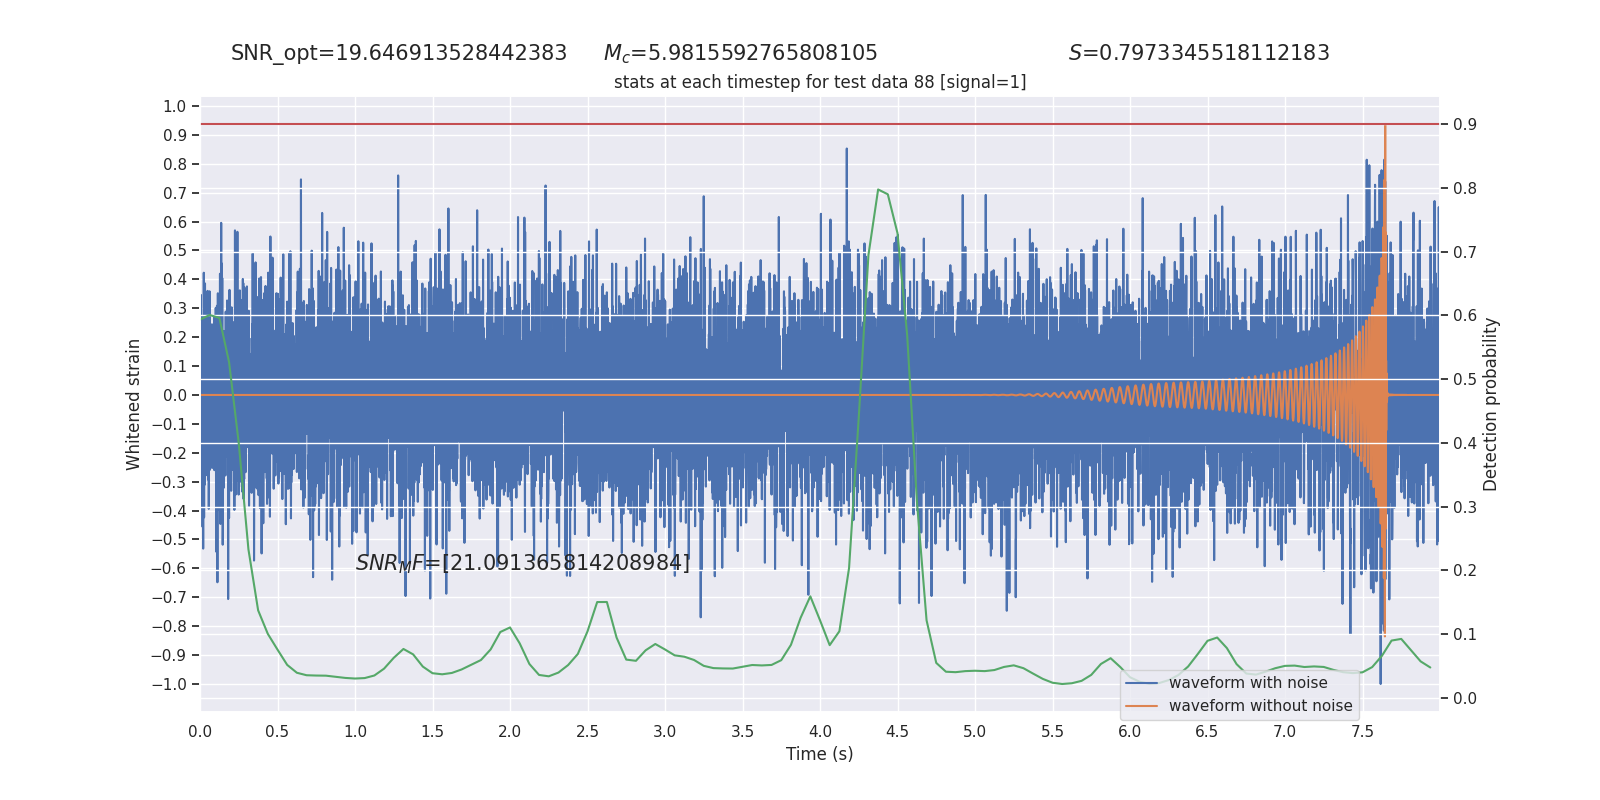Click the x-axis tick label 6.0
The width and height of the screenshot is (1600, 800).
1129,732
